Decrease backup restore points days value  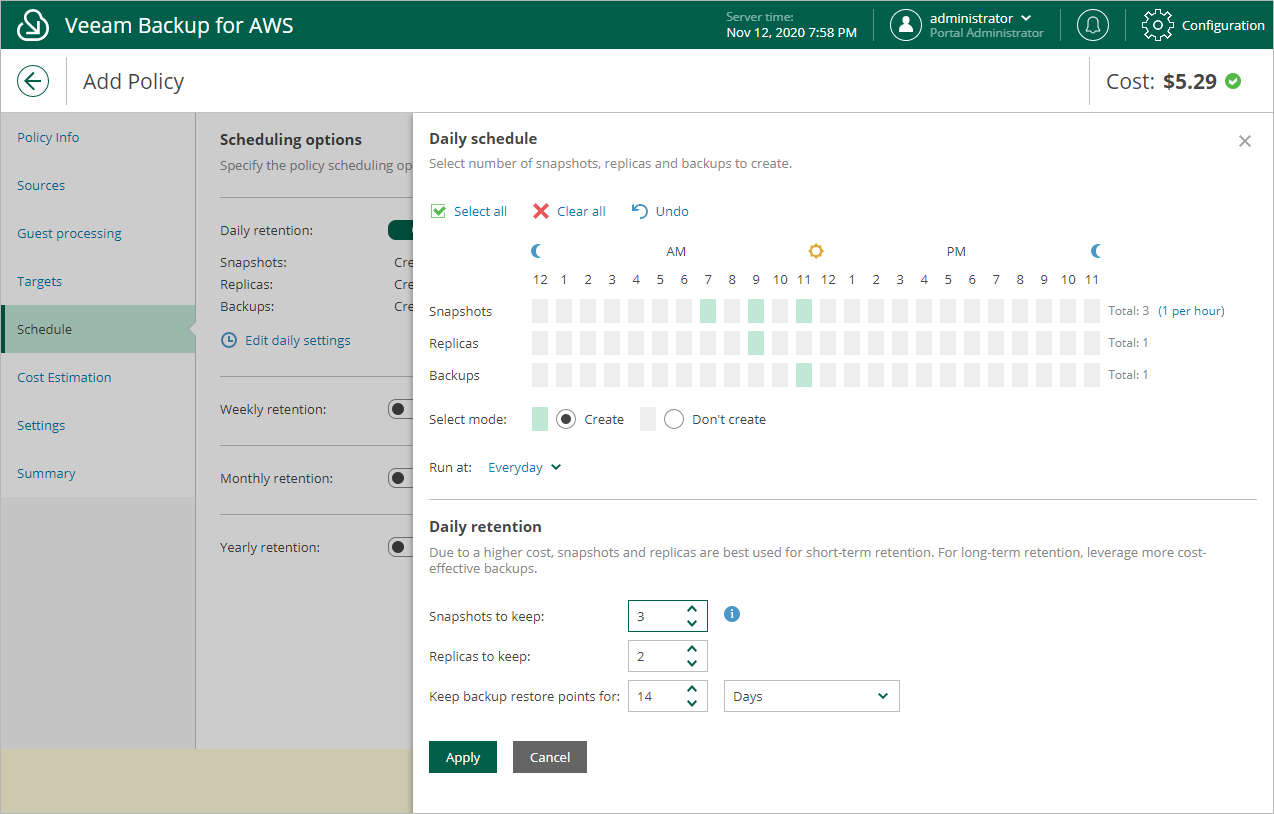[692, 703]
